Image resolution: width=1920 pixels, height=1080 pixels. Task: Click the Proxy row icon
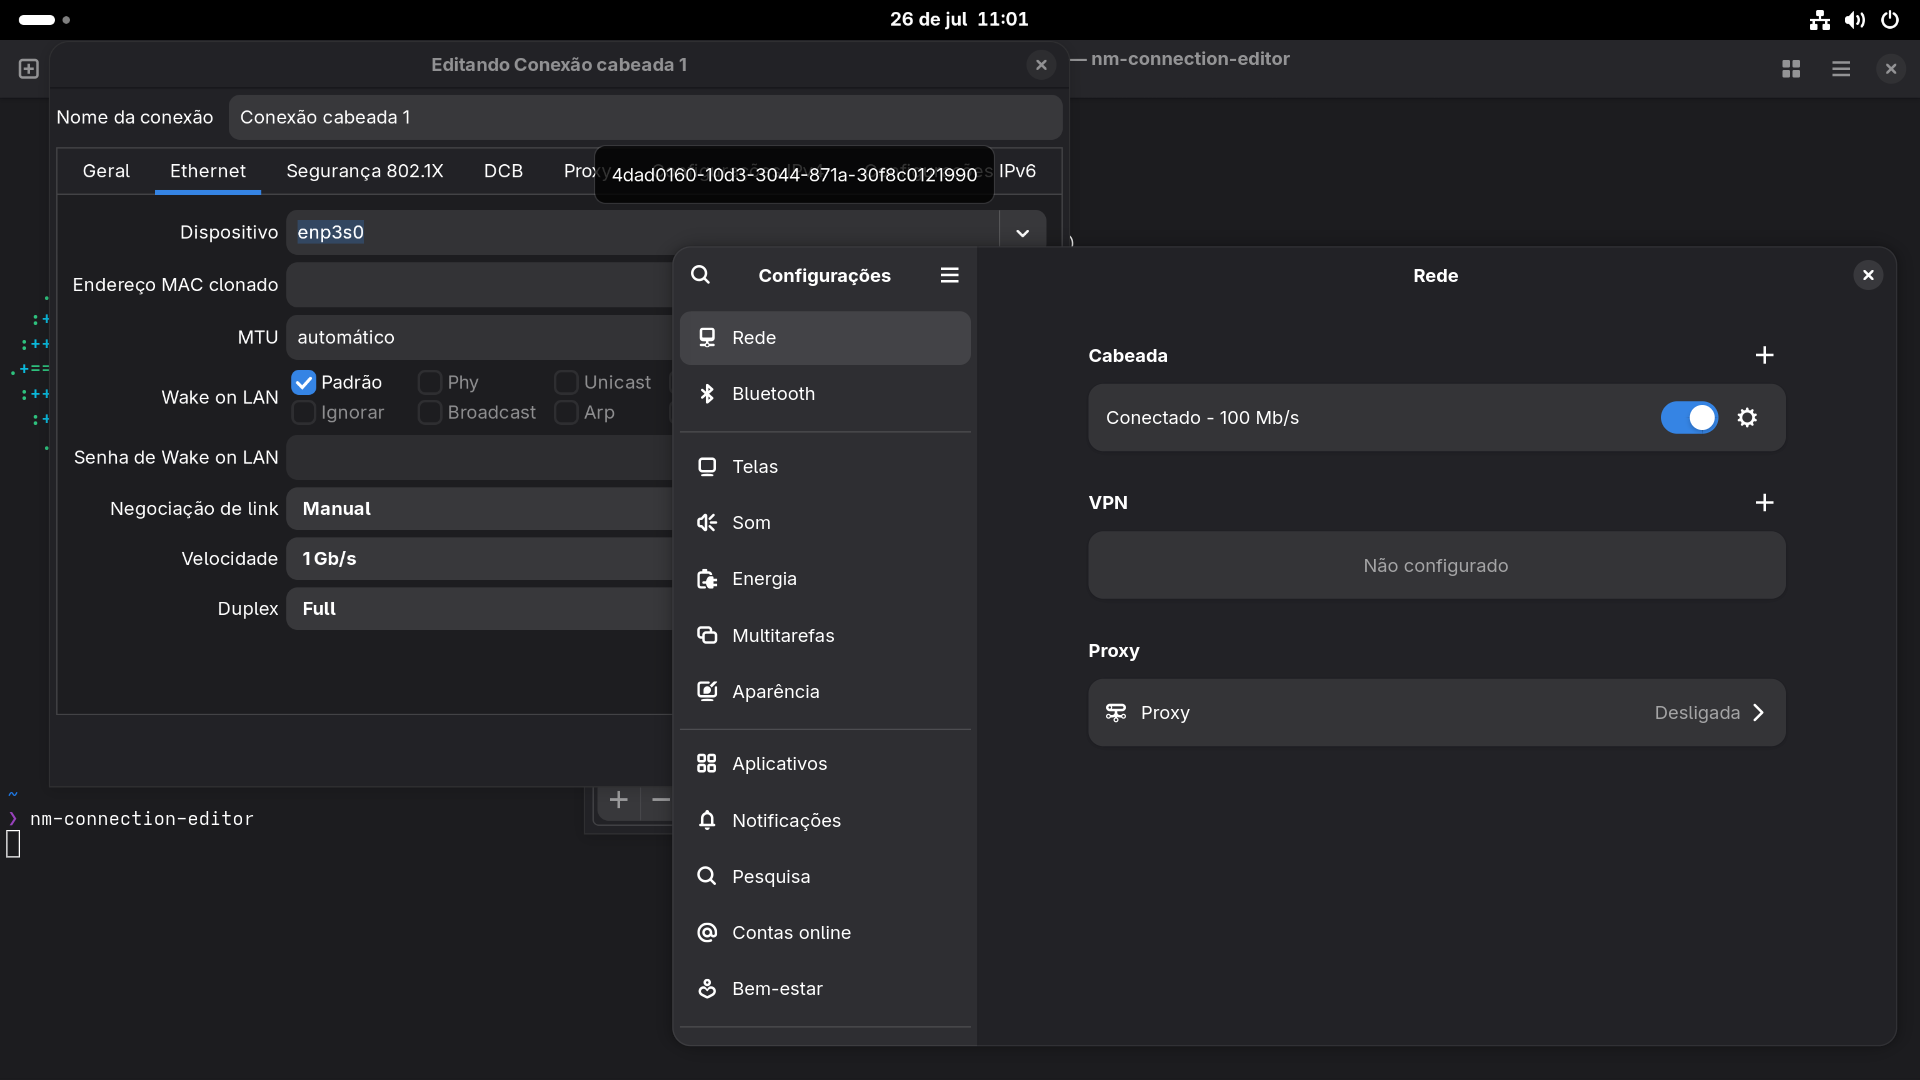coord(1116,713)
